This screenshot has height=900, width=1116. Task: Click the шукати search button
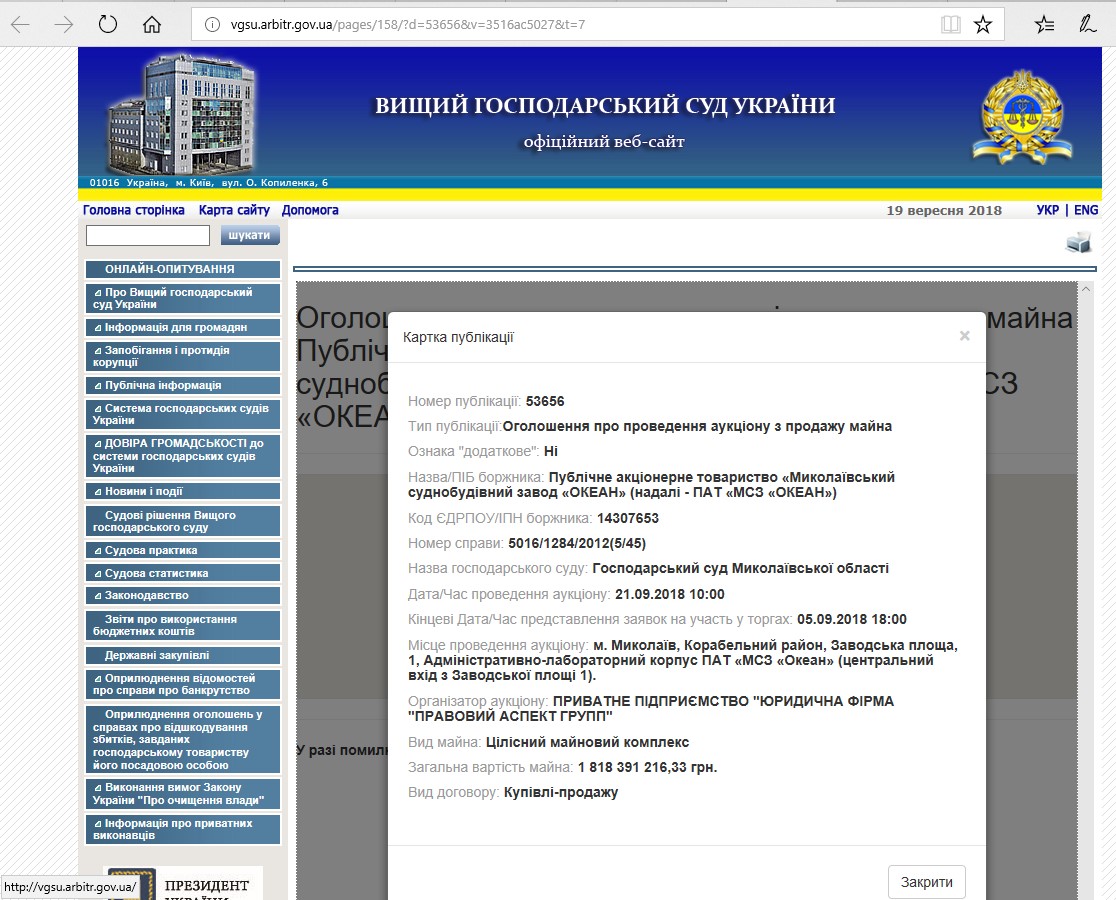pyautogui.click(x=249, y=235)
